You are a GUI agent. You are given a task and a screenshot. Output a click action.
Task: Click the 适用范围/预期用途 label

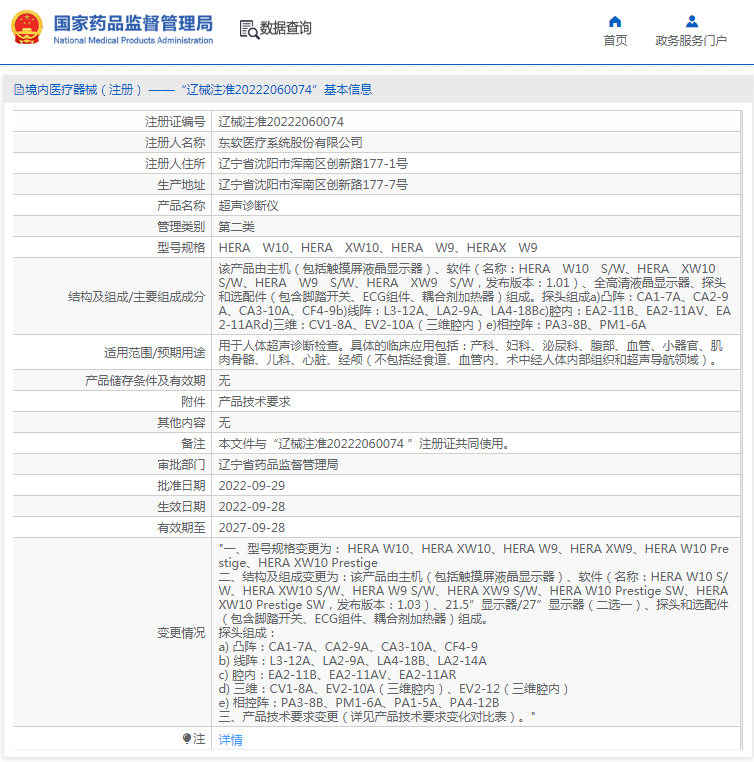pos(154,352)
